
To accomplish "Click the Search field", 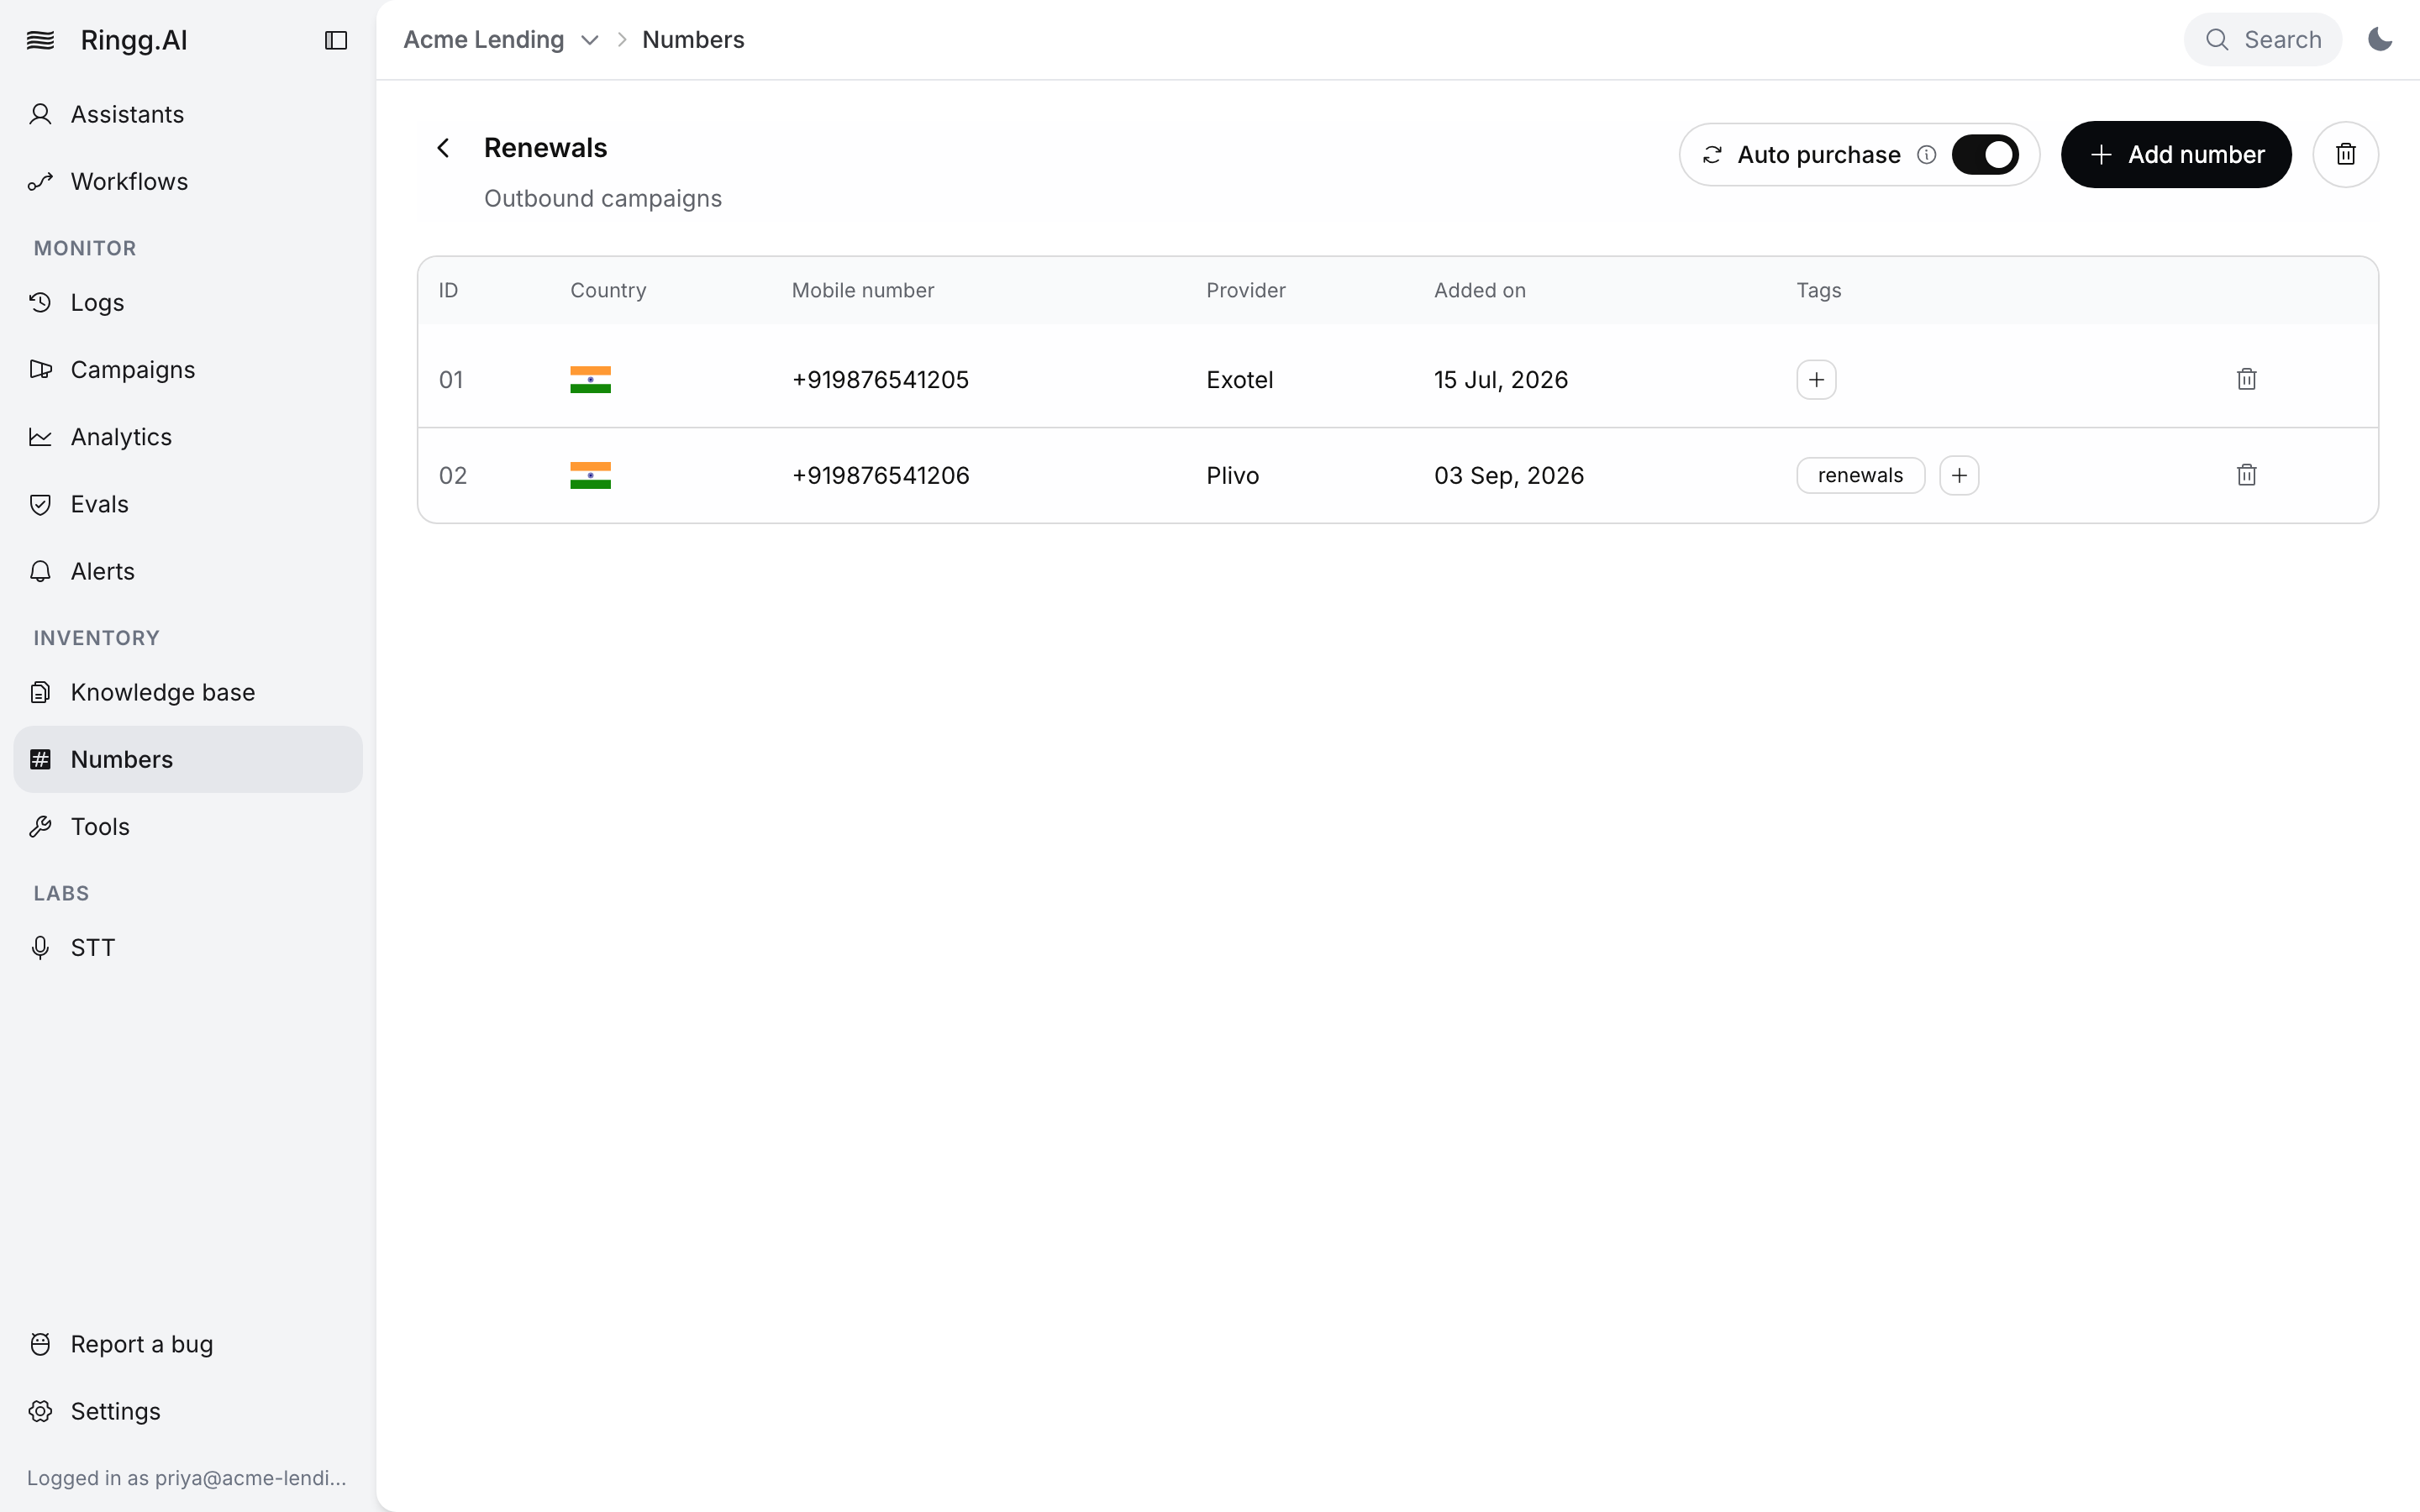I will point(2262,39).
